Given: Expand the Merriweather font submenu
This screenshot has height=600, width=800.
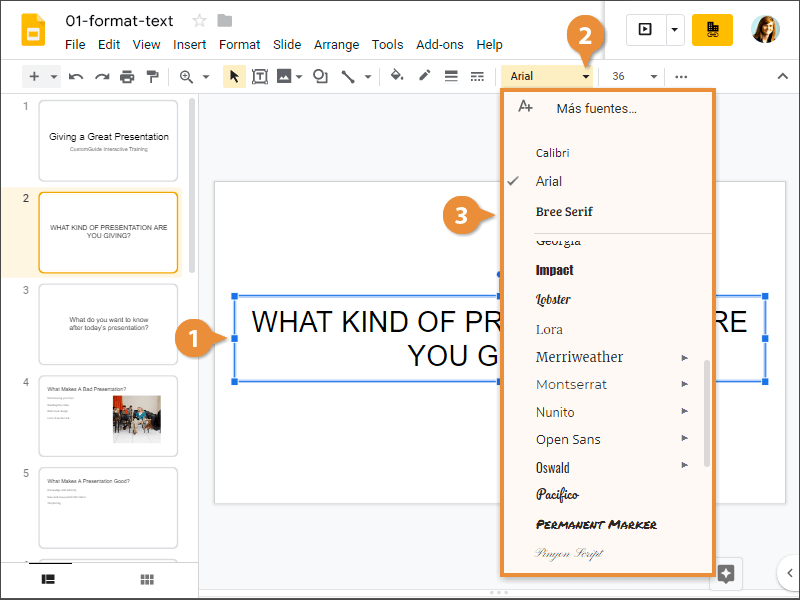Looking at the screenshot, I should (x=685, y=356).
